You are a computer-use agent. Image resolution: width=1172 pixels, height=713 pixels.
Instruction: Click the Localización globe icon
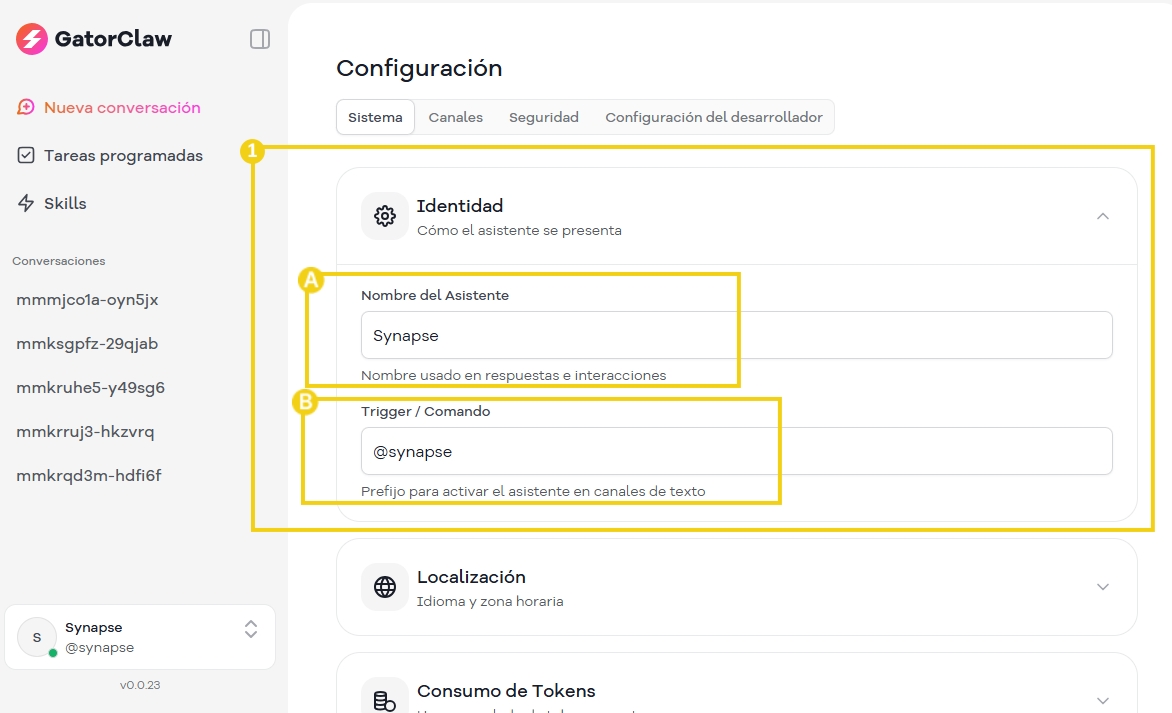click(x=384, y=587)
